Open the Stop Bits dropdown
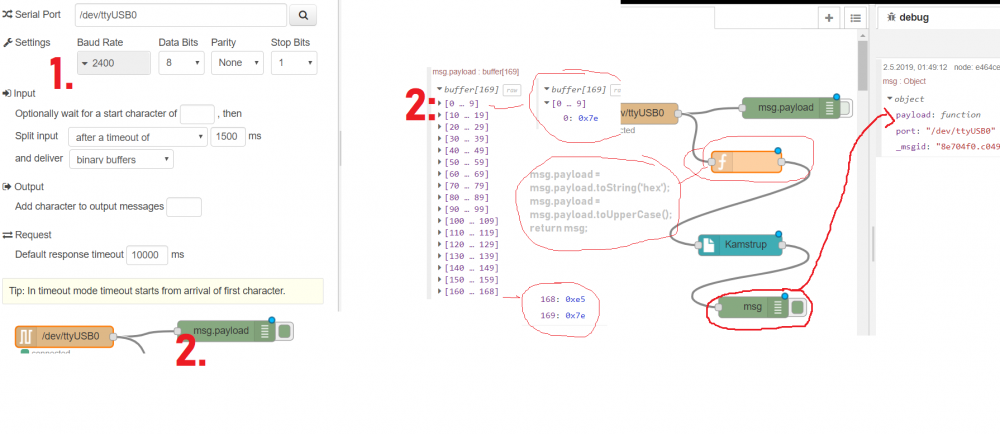 pos(294,62)
